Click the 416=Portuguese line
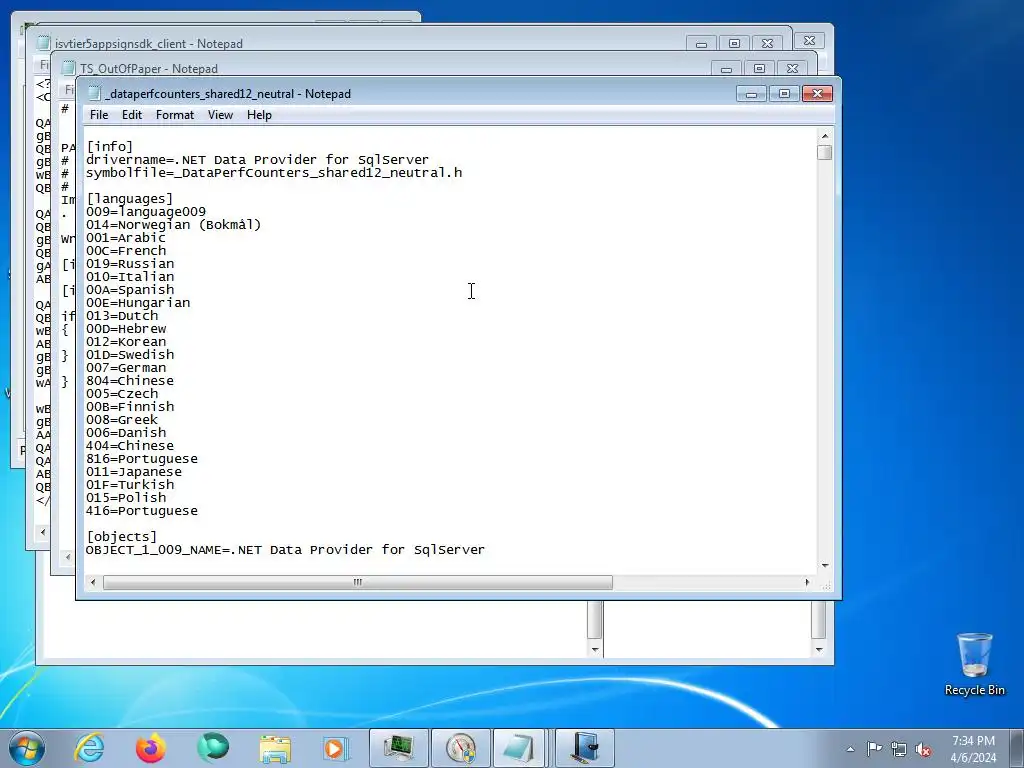The width and height of the screenshot is (1024, 768). [x=142, y=511]
